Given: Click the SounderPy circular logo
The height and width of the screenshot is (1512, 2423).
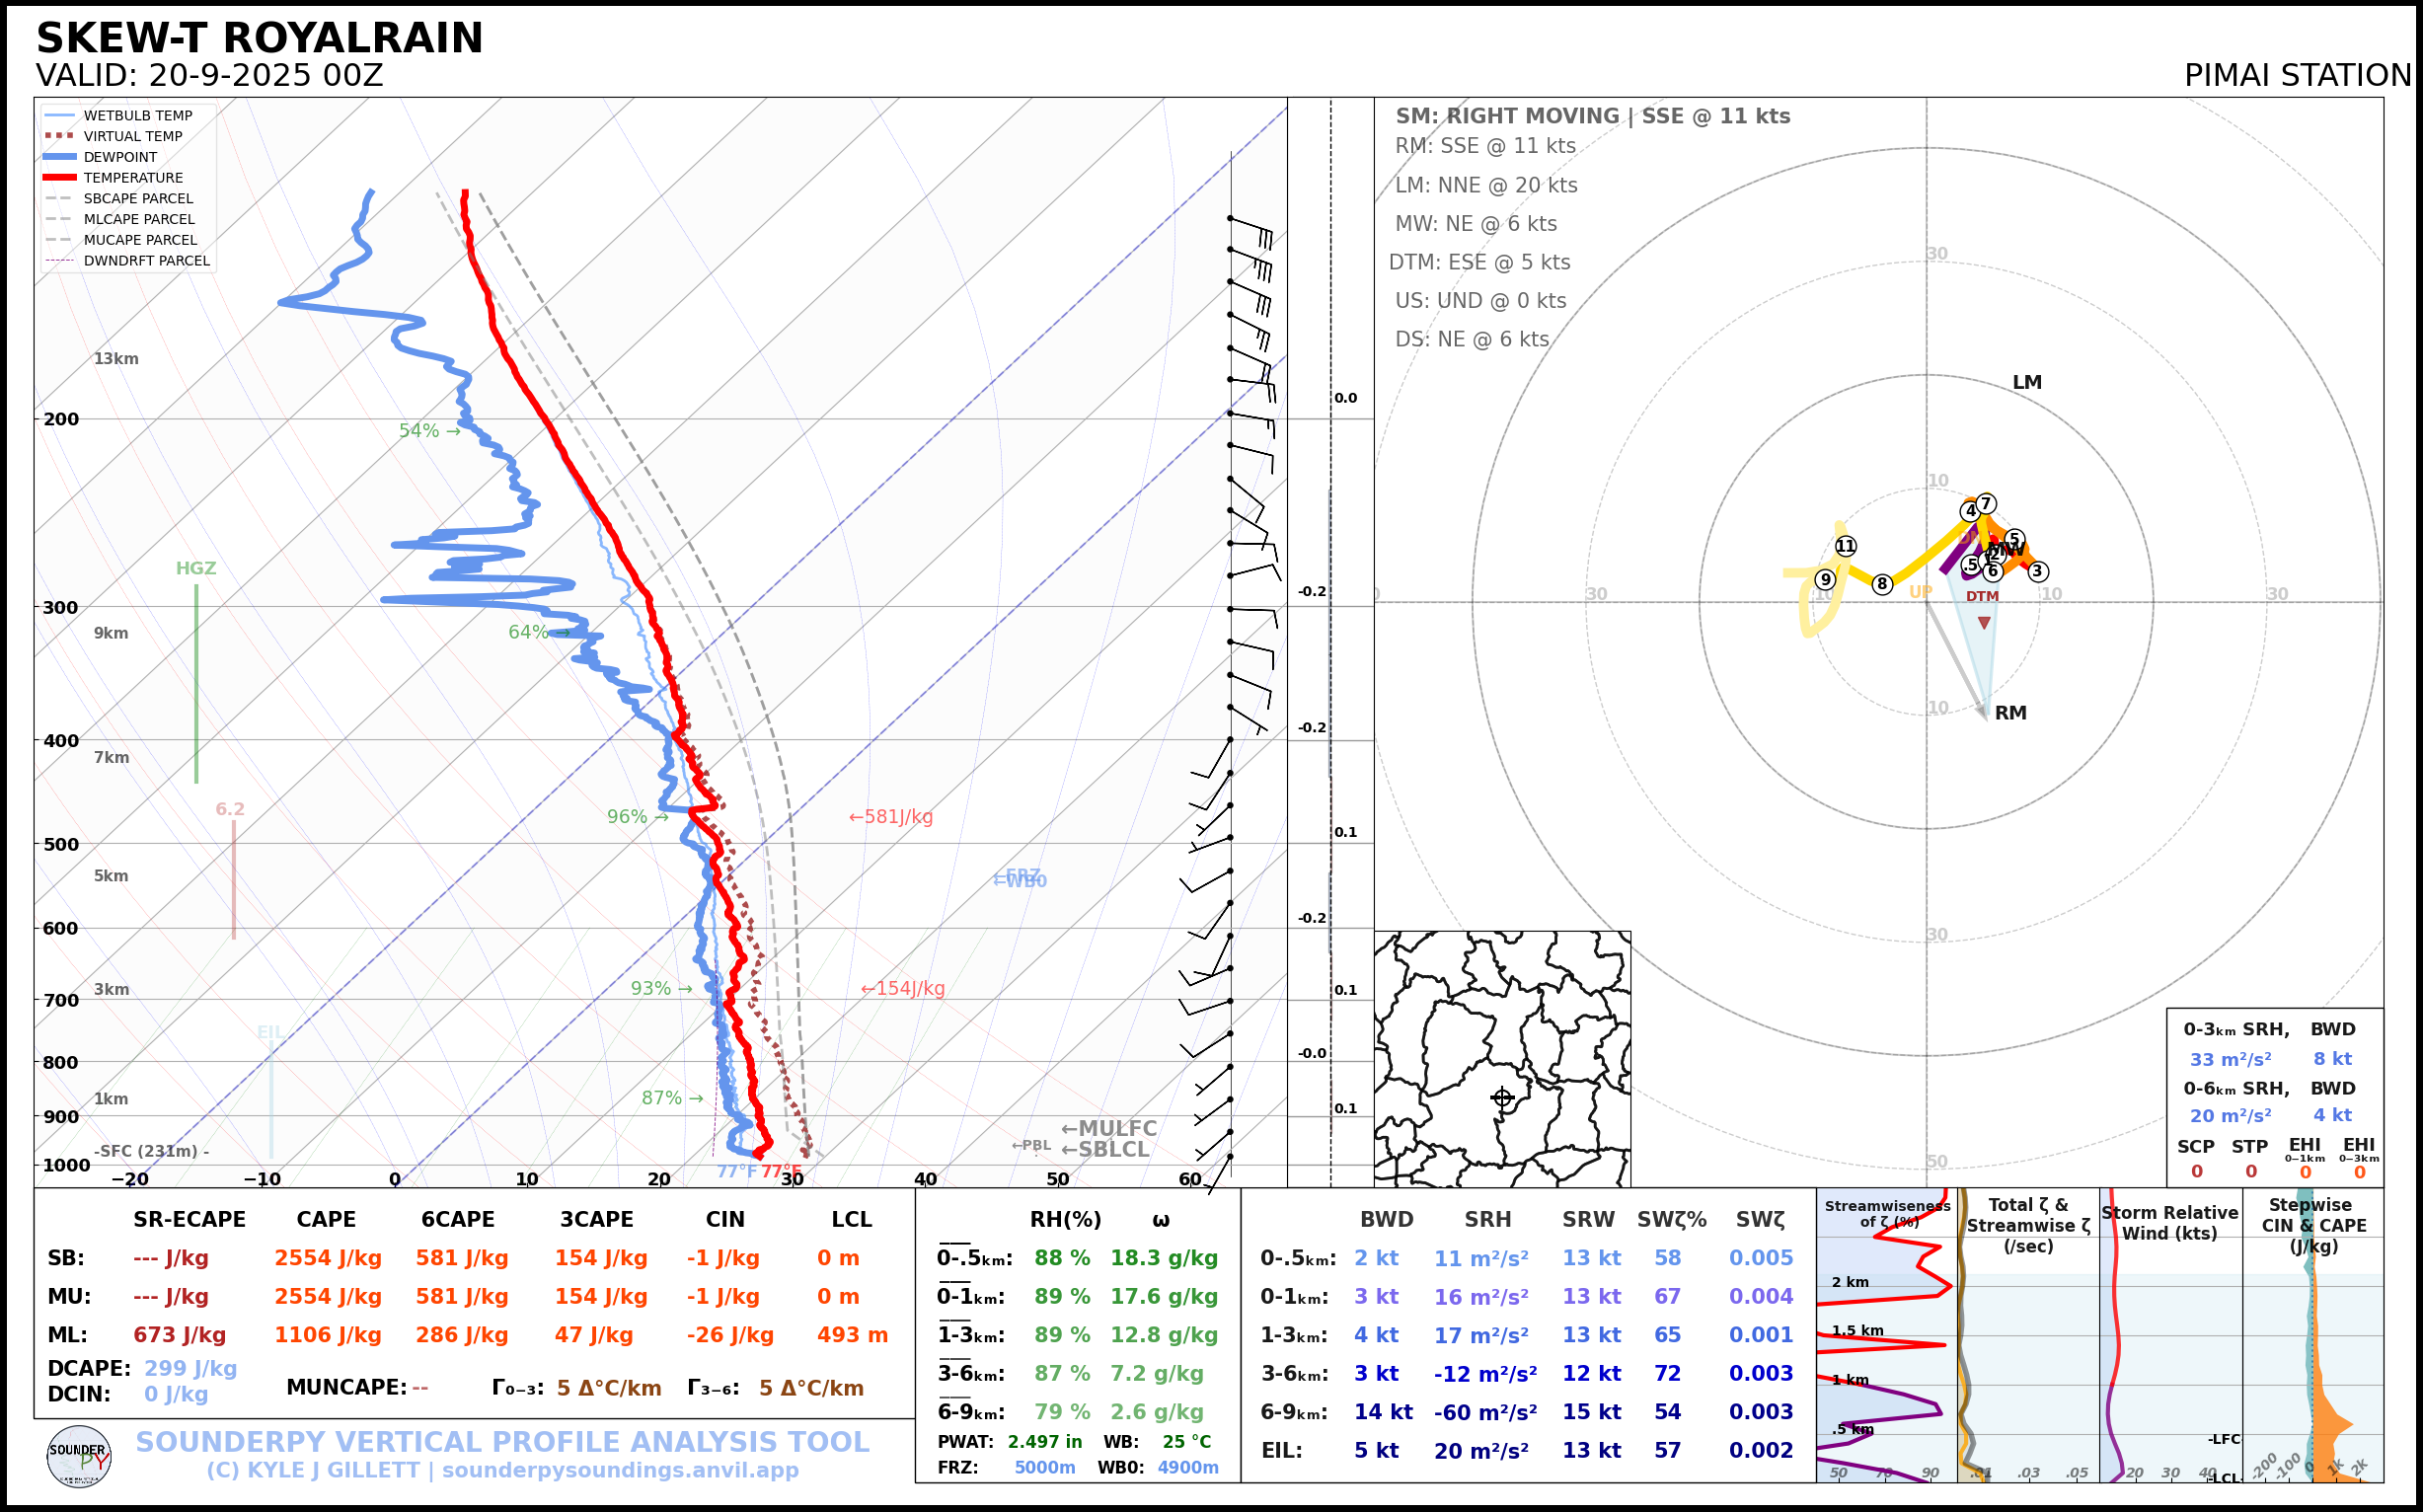Looking at the screenshot, I should pyautogui.click(x=79, y=1456).
